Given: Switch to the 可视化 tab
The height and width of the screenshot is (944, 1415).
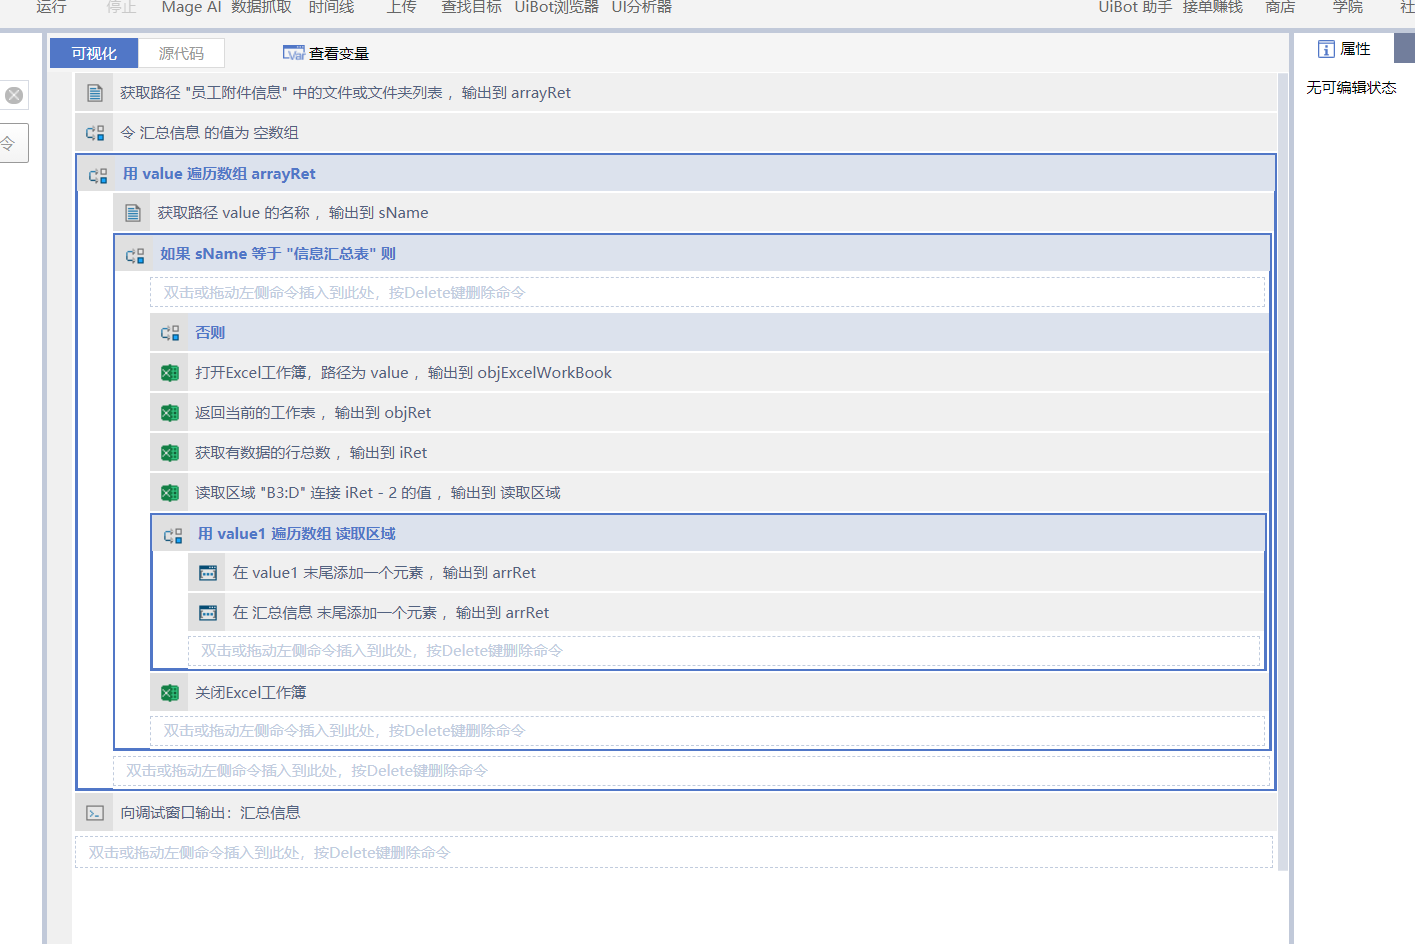Looking at the screenshot, I should coord(94,53).
